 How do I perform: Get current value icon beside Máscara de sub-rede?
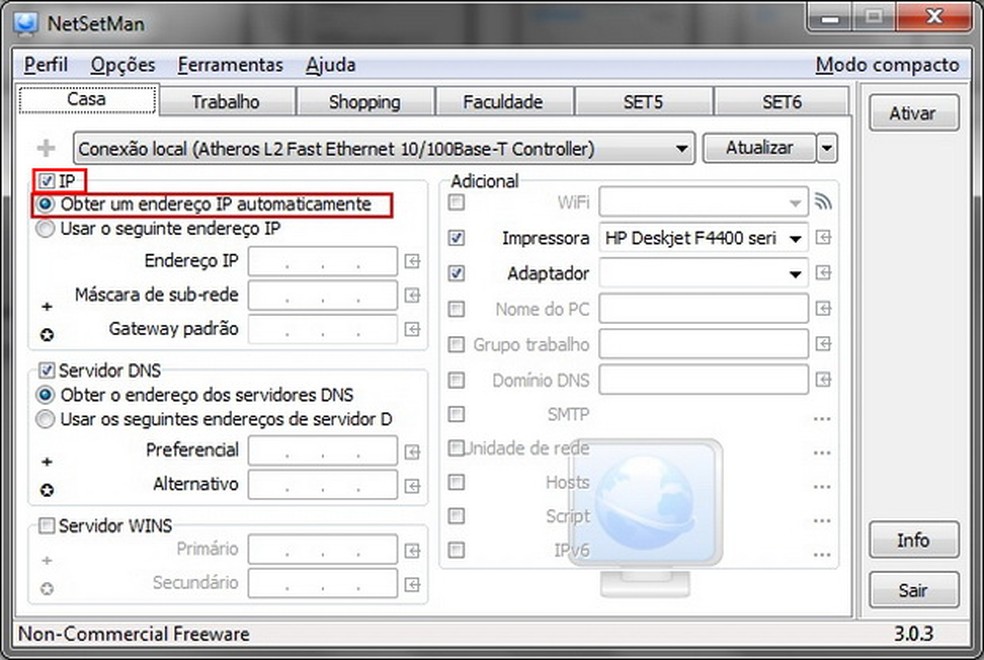pos(412,295)
